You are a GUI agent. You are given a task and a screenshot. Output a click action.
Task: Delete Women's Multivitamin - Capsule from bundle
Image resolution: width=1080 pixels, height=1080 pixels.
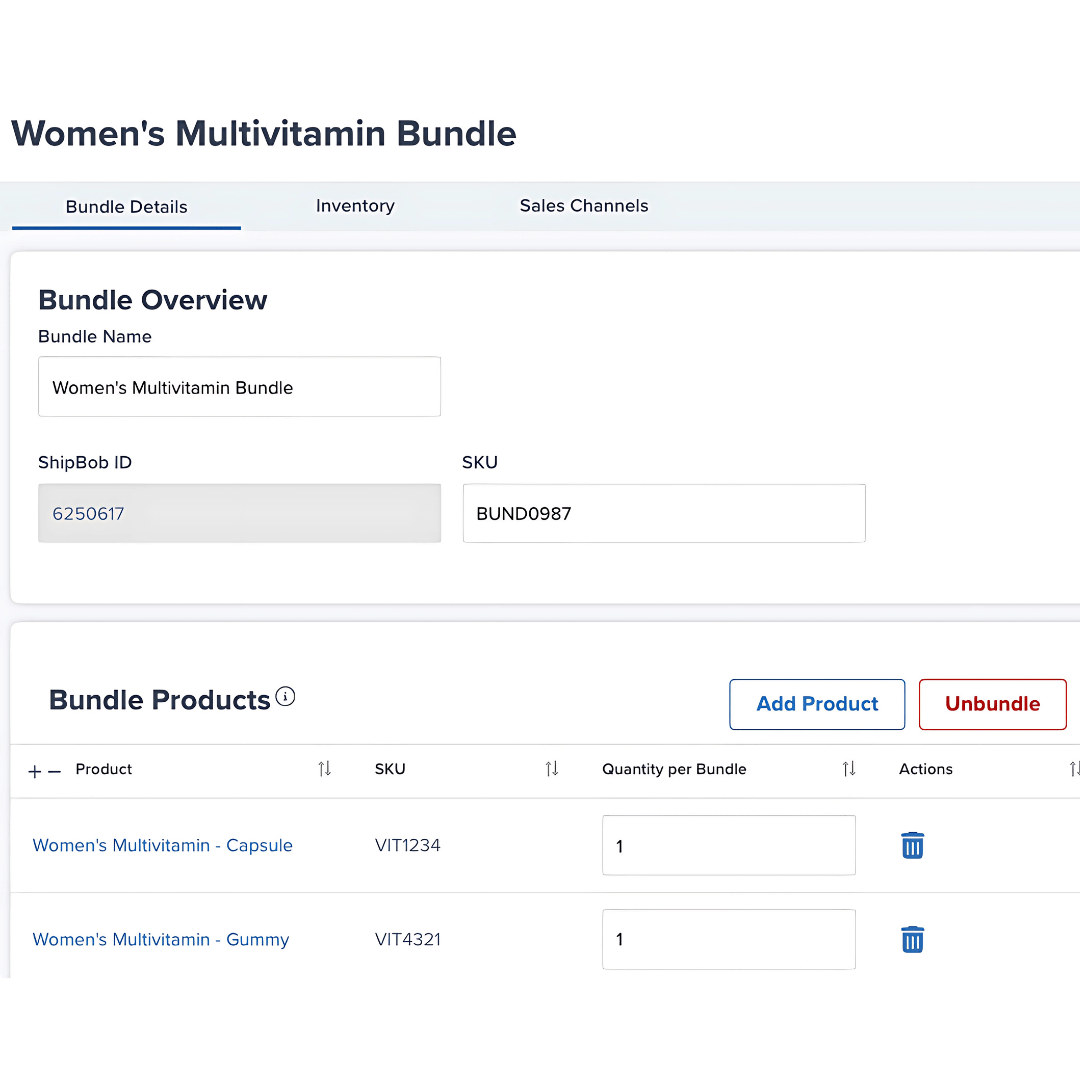point(912,845)
